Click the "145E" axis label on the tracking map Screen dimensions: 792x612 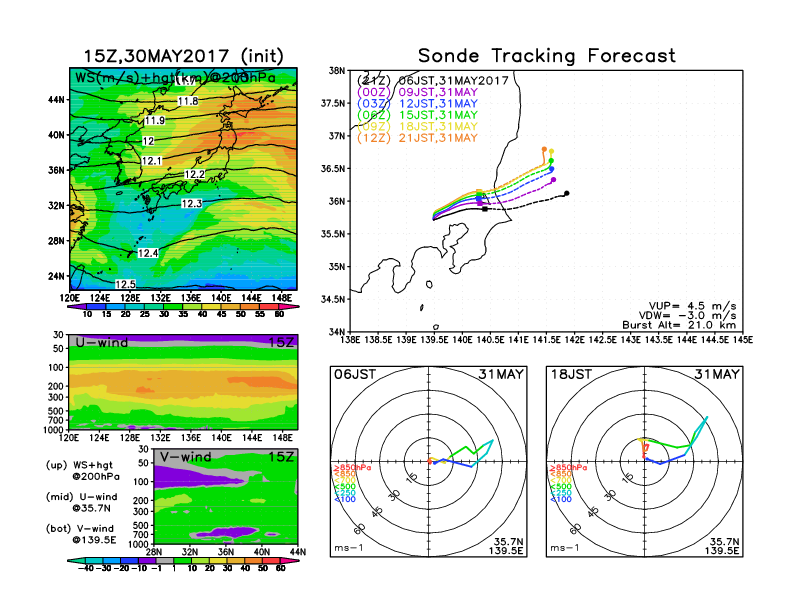point(743,340)
